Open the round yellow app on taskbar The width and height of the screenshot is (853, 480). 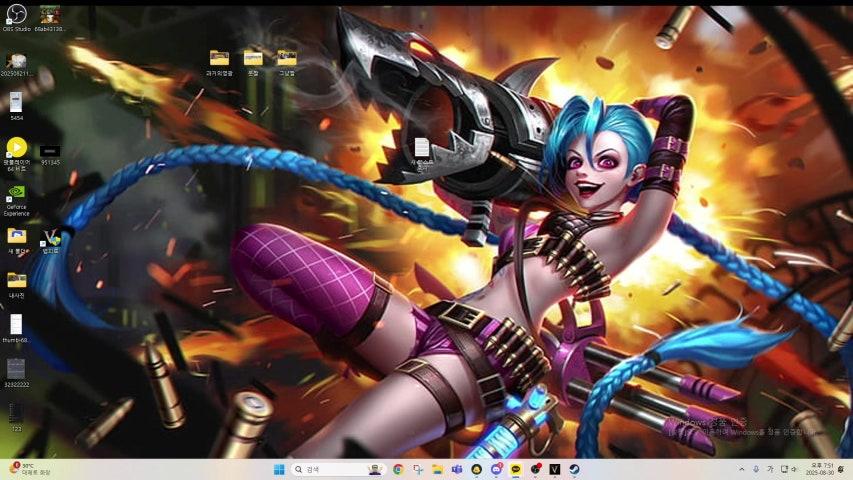(x=477, y=469)
